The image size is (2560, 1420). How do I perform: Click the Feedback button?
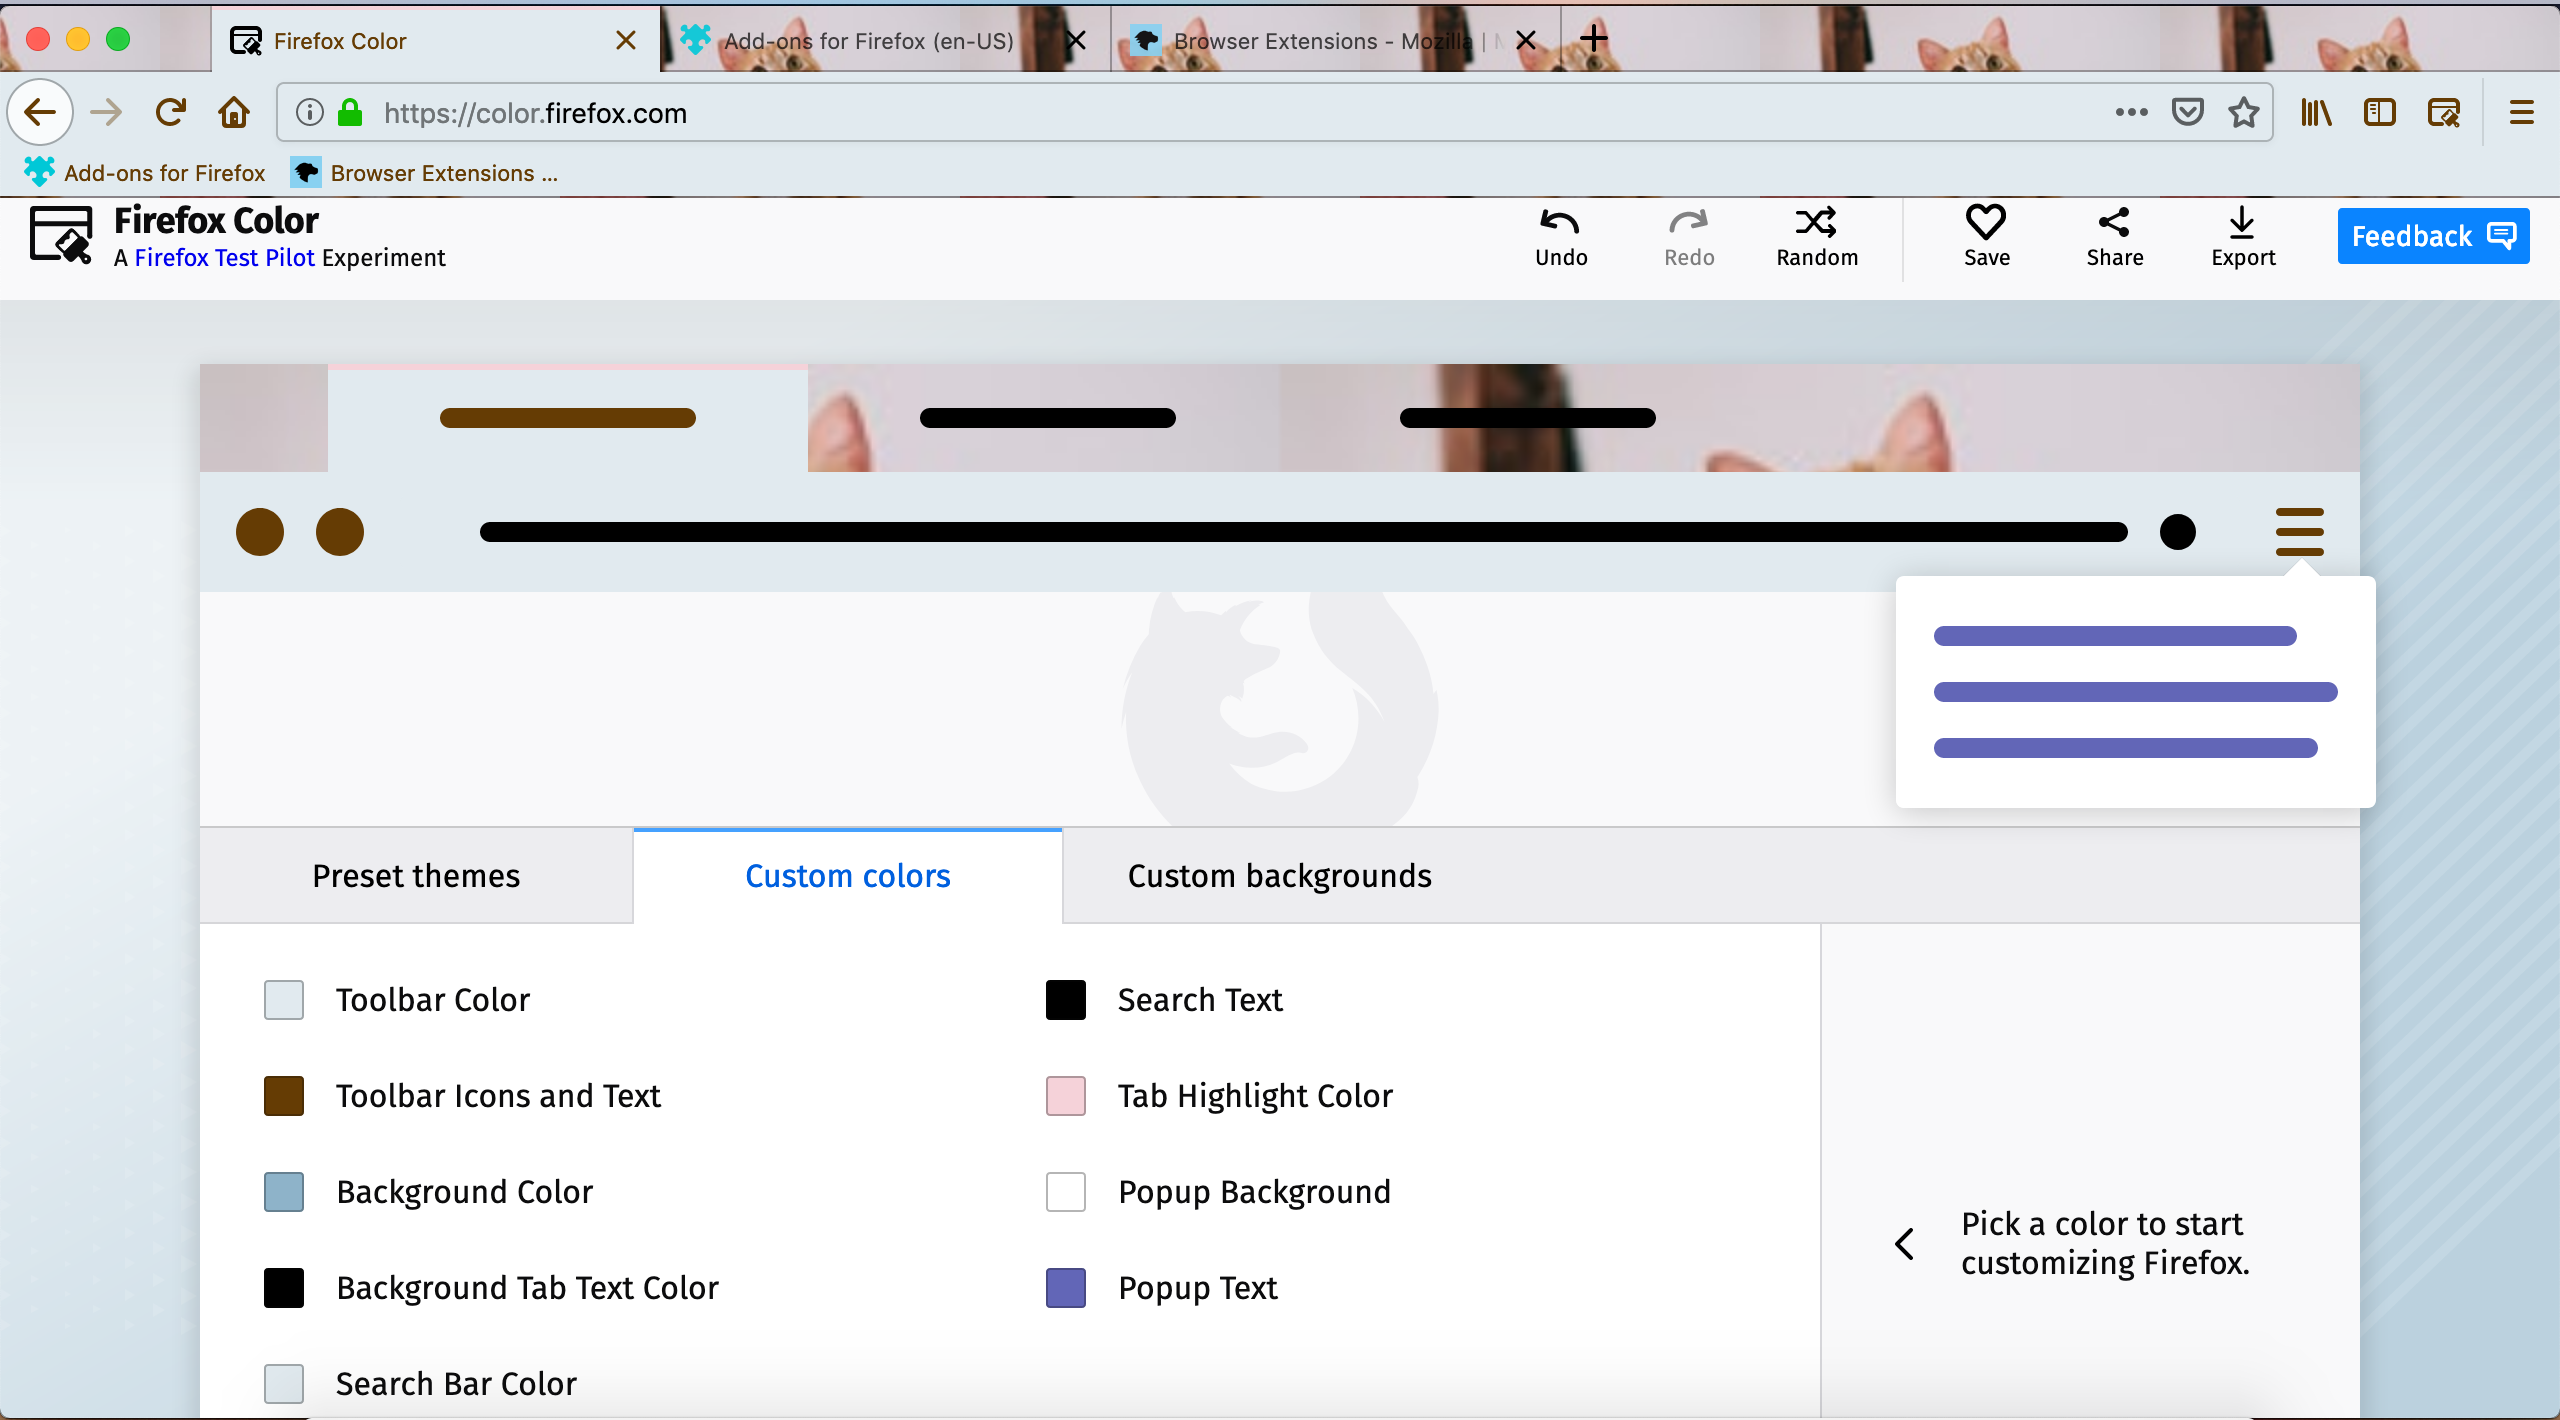[x=2433, y=236]
